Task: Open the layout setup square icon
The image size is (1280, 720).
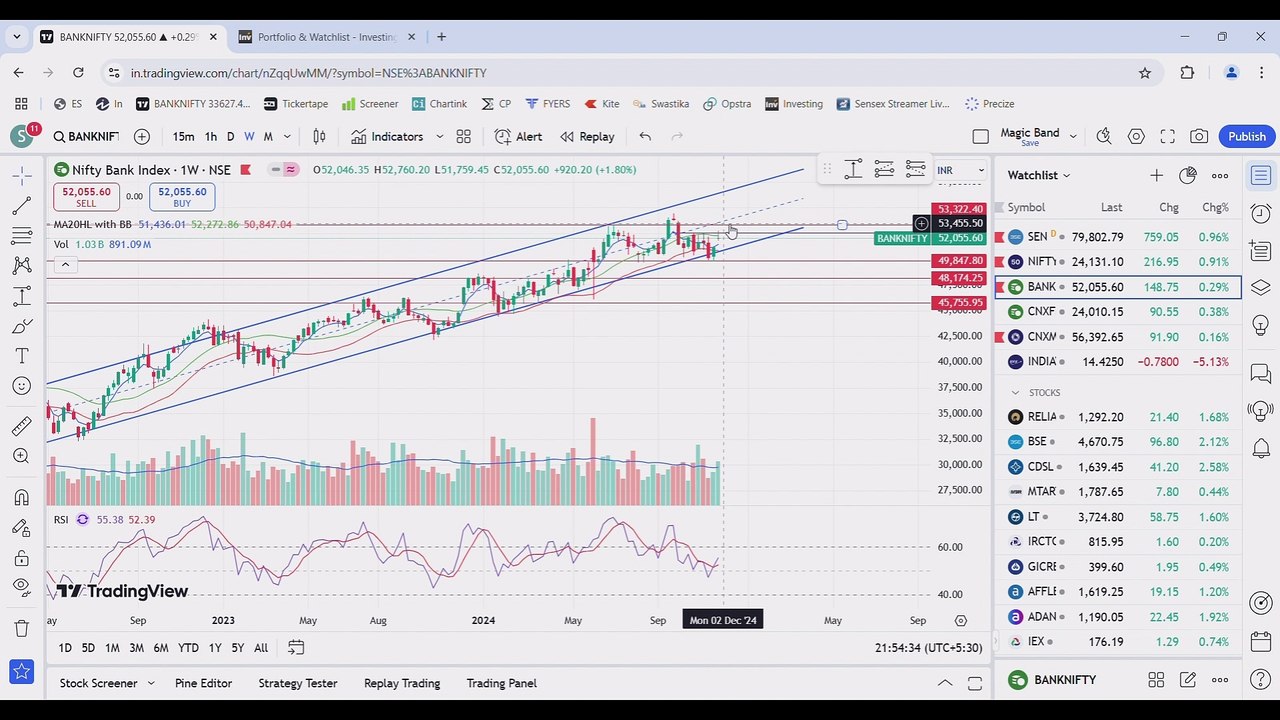Action: pyautogui.click(x=980, y=136)
